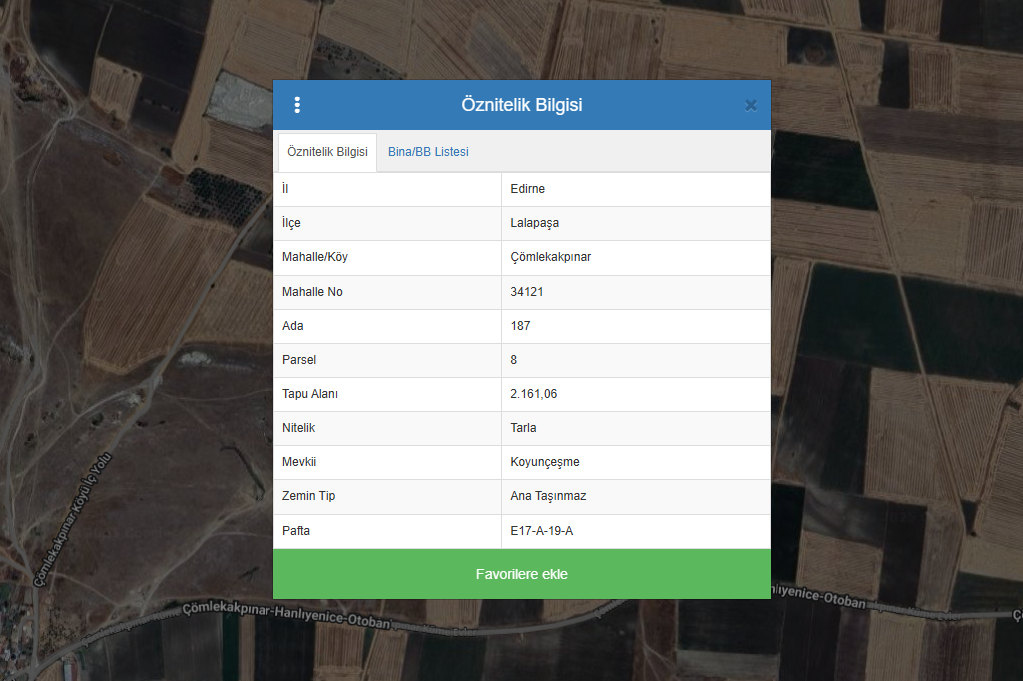1023x681 pixels.
Task: Click the Ada value 187
Action: [520, 326]
